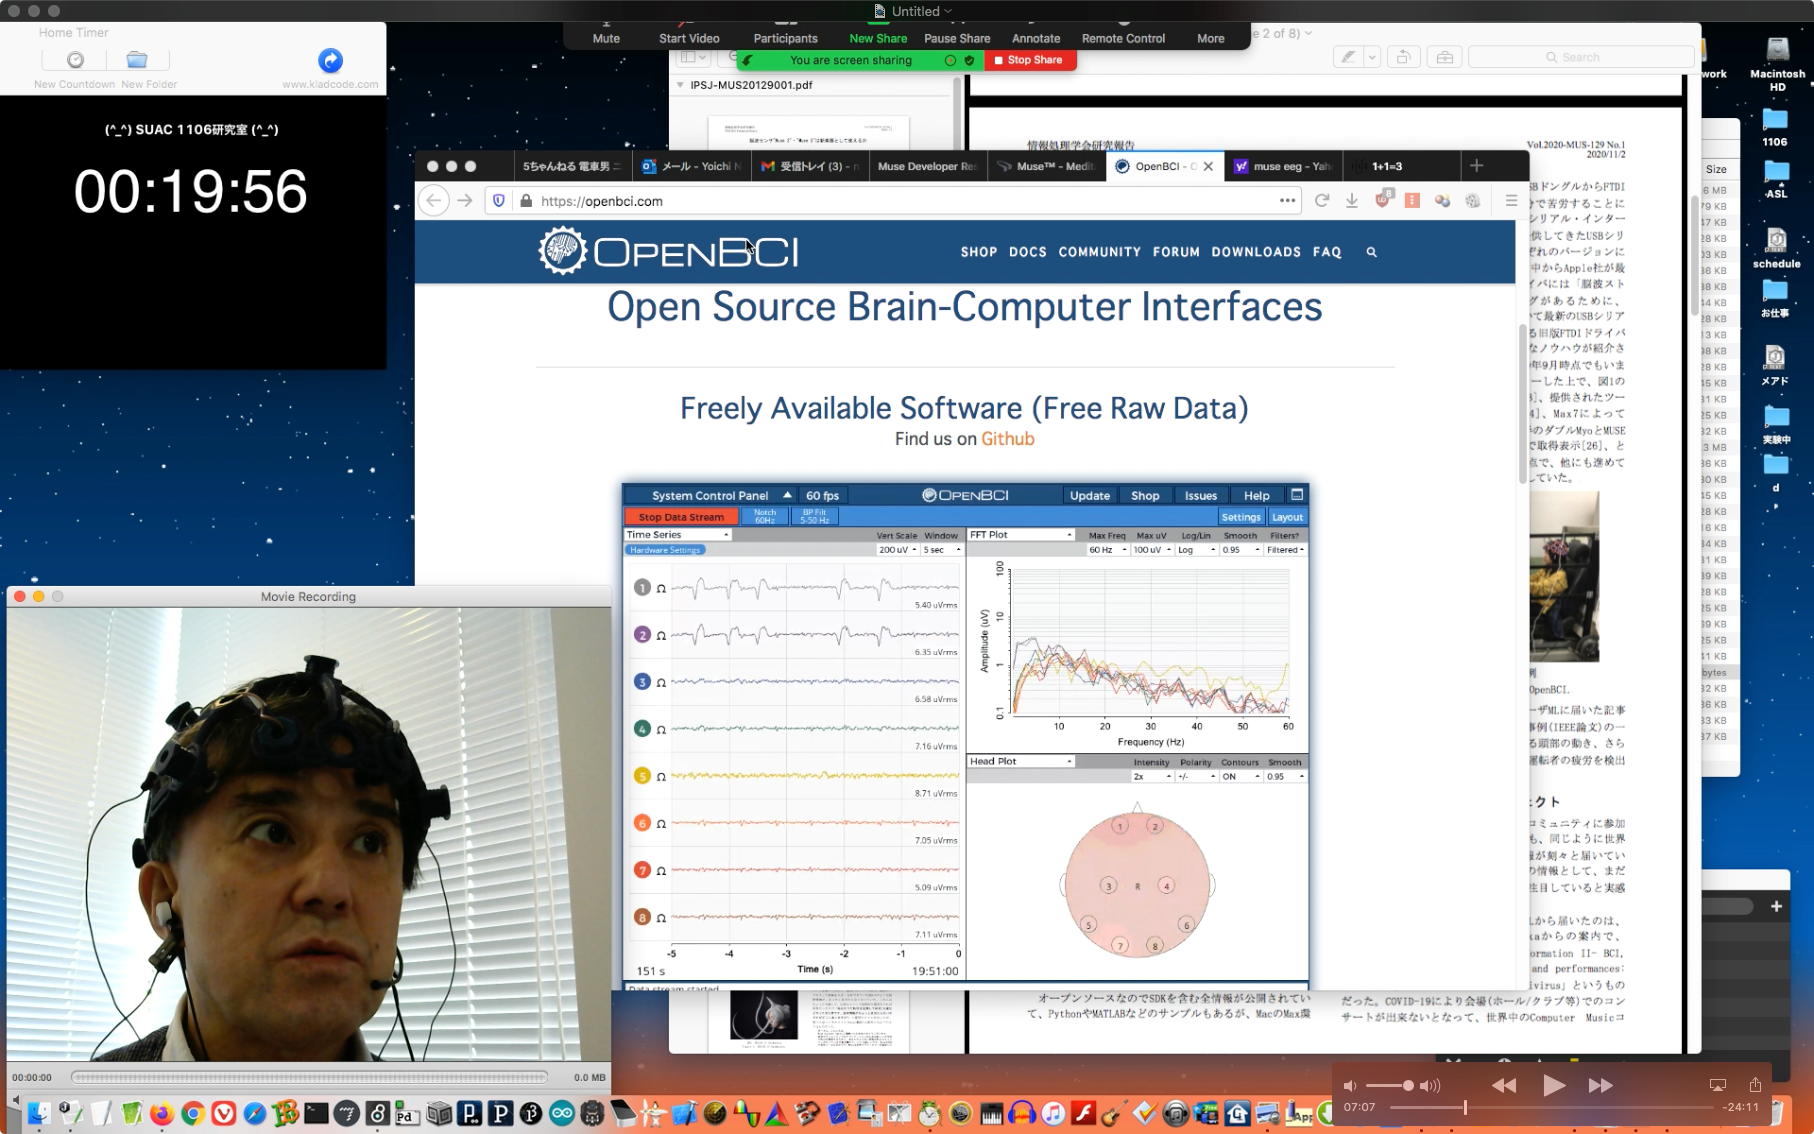This screenshot has height=1134, width=1814.
Task: Click the OpenBCI logo on the website header
Action: (668, 251)
